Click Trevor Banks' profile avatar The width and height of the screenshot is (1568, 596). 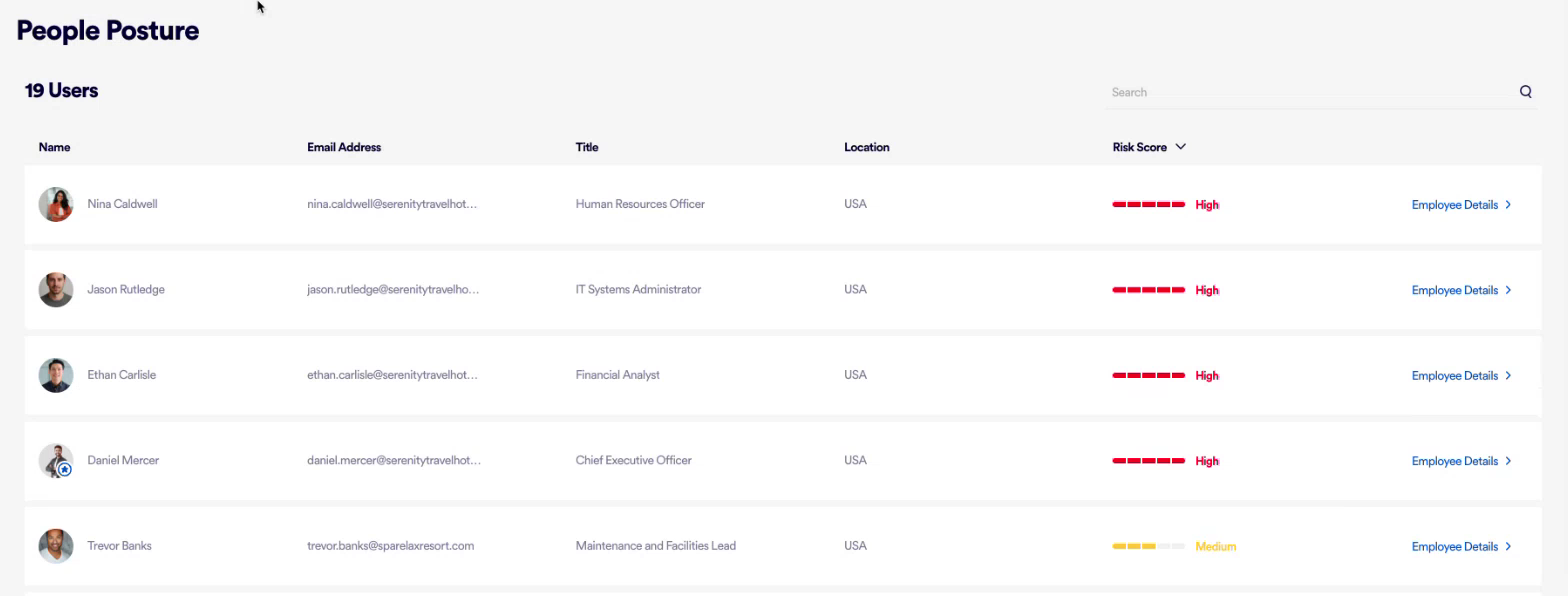click(56, 546)
